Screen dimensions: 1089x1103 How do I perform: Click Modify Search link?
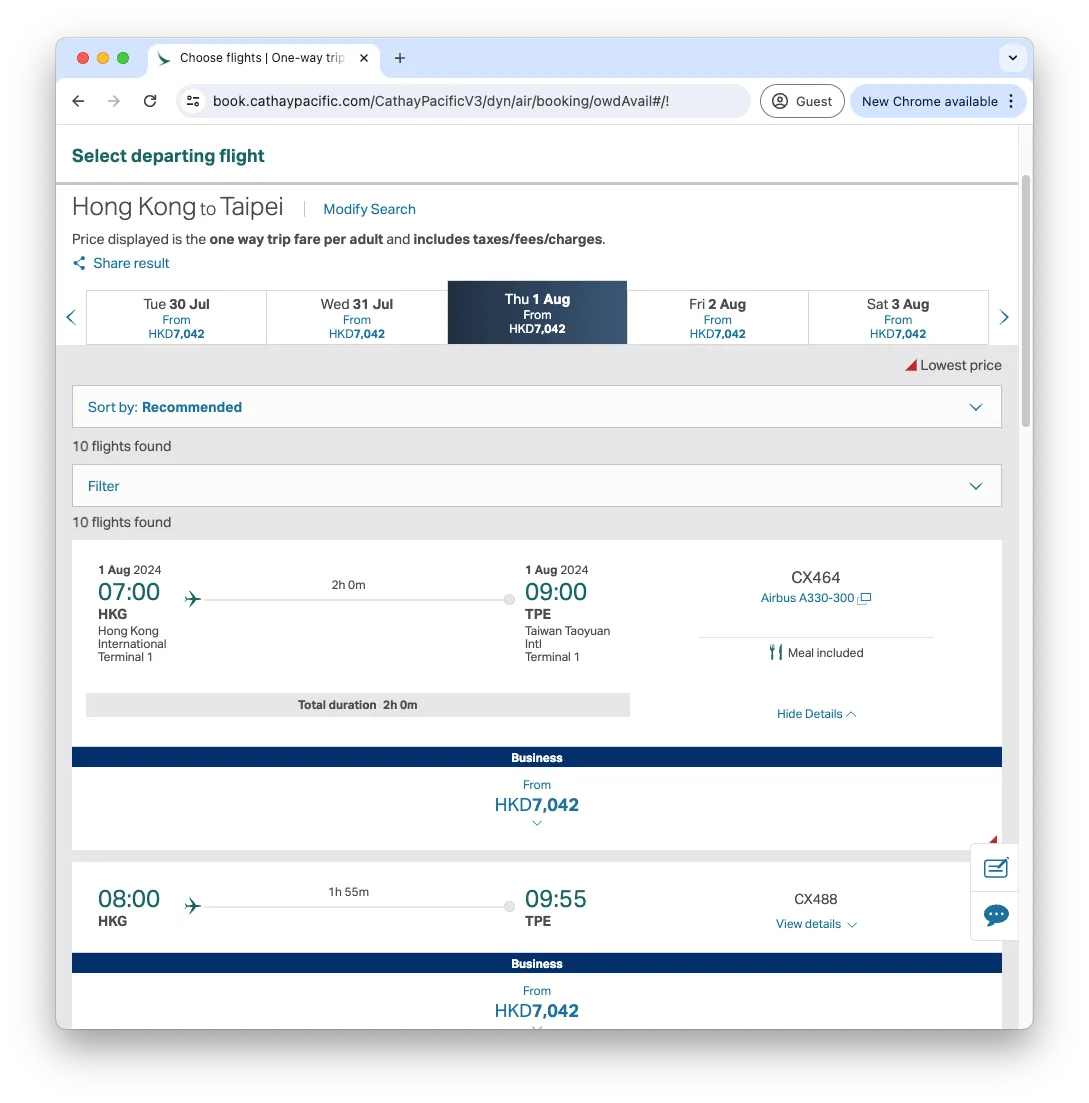(x=369, y=209)
